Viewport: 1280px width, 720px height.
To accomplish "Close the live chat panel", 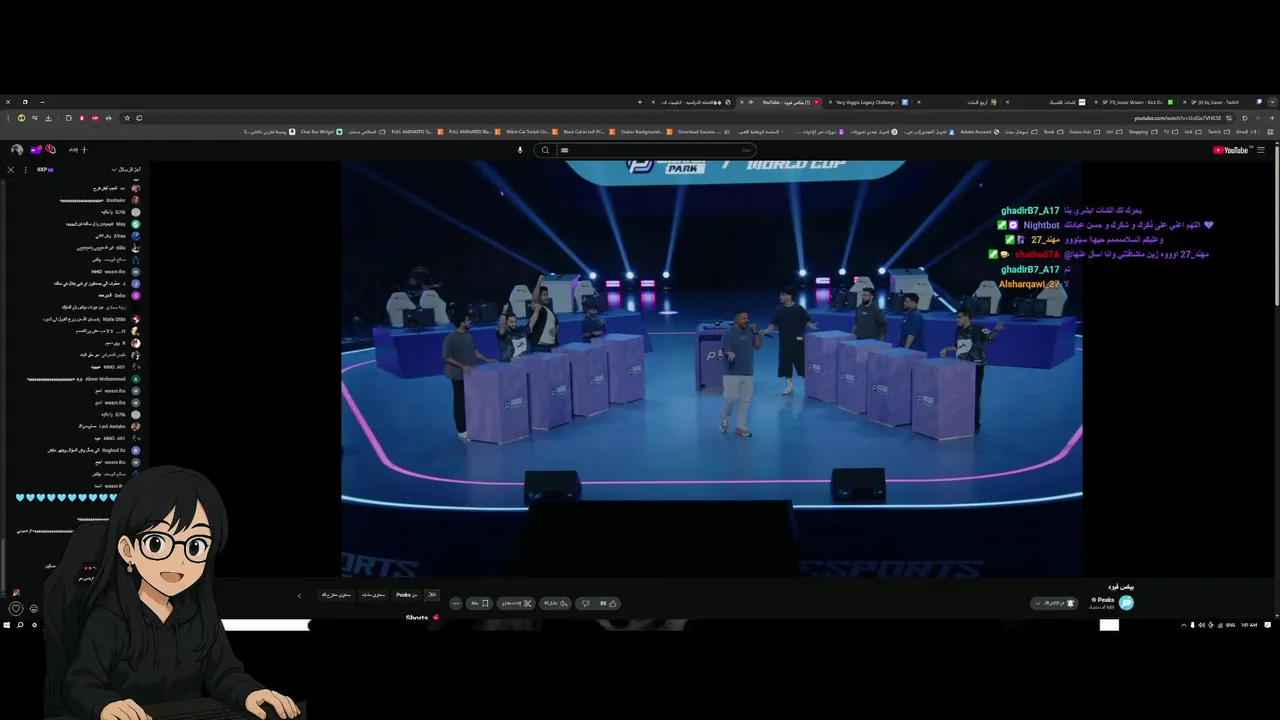I will 10,169.
